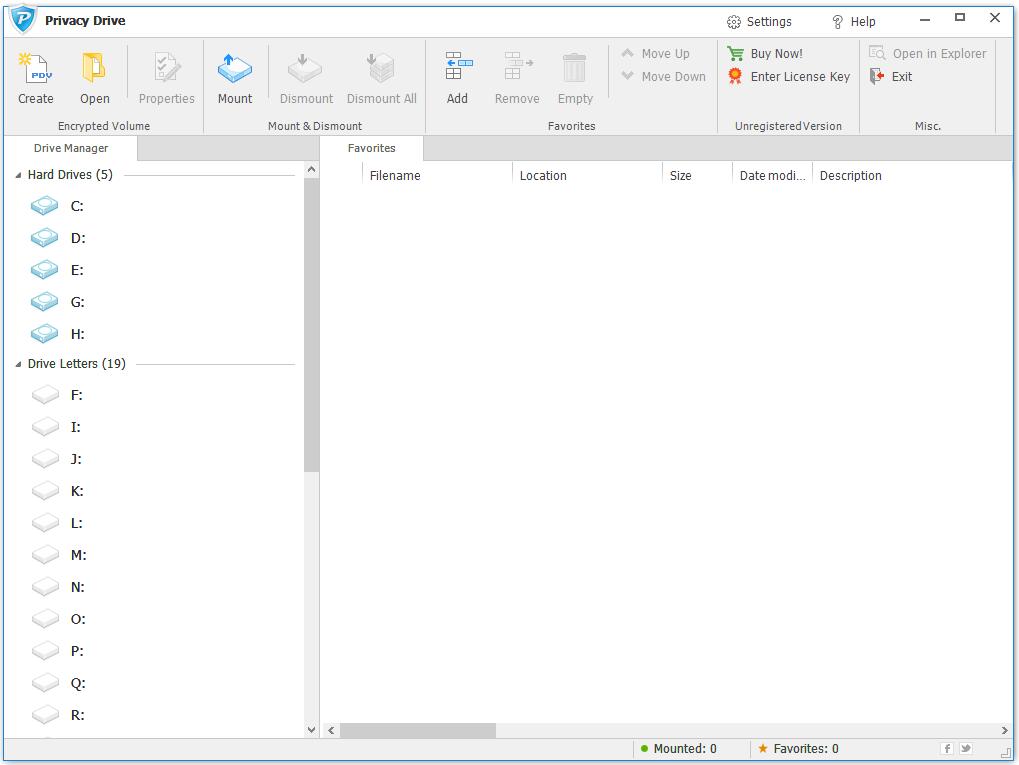Click the Properties toolbar icon

click(166, 68)
